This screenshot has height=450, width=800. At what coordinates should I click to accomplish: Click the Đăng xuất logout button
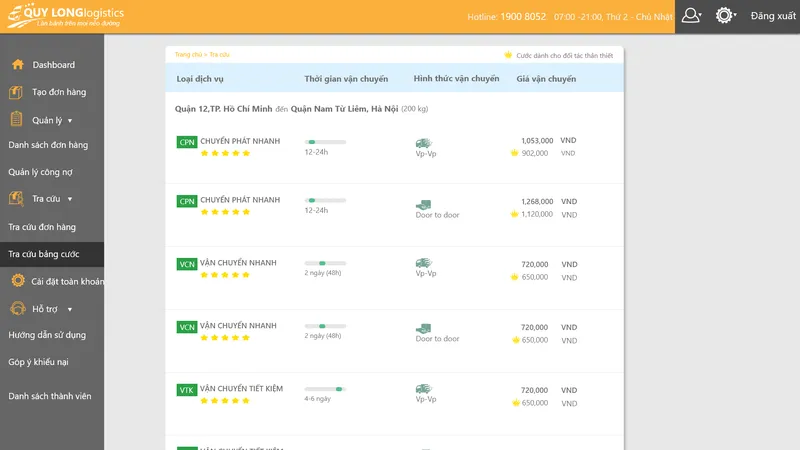(x=773, y=16)
